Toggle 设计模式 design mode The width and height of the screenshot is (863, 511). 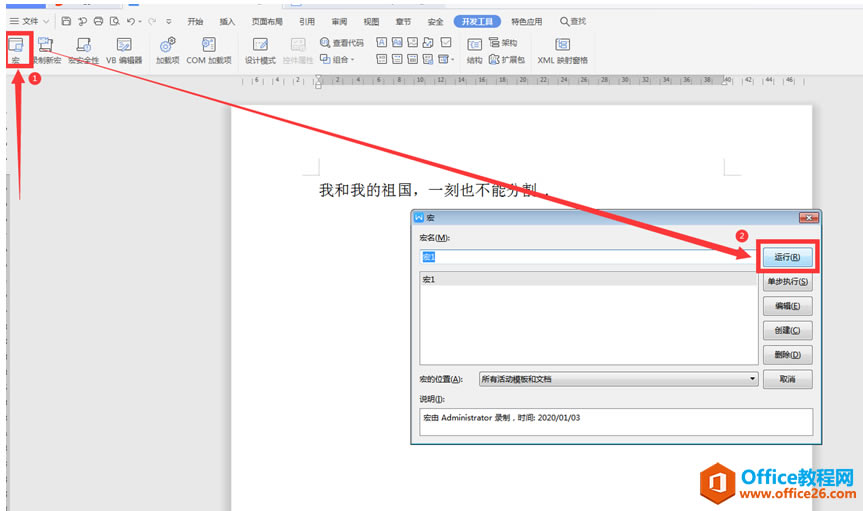(x=260, y=51)
